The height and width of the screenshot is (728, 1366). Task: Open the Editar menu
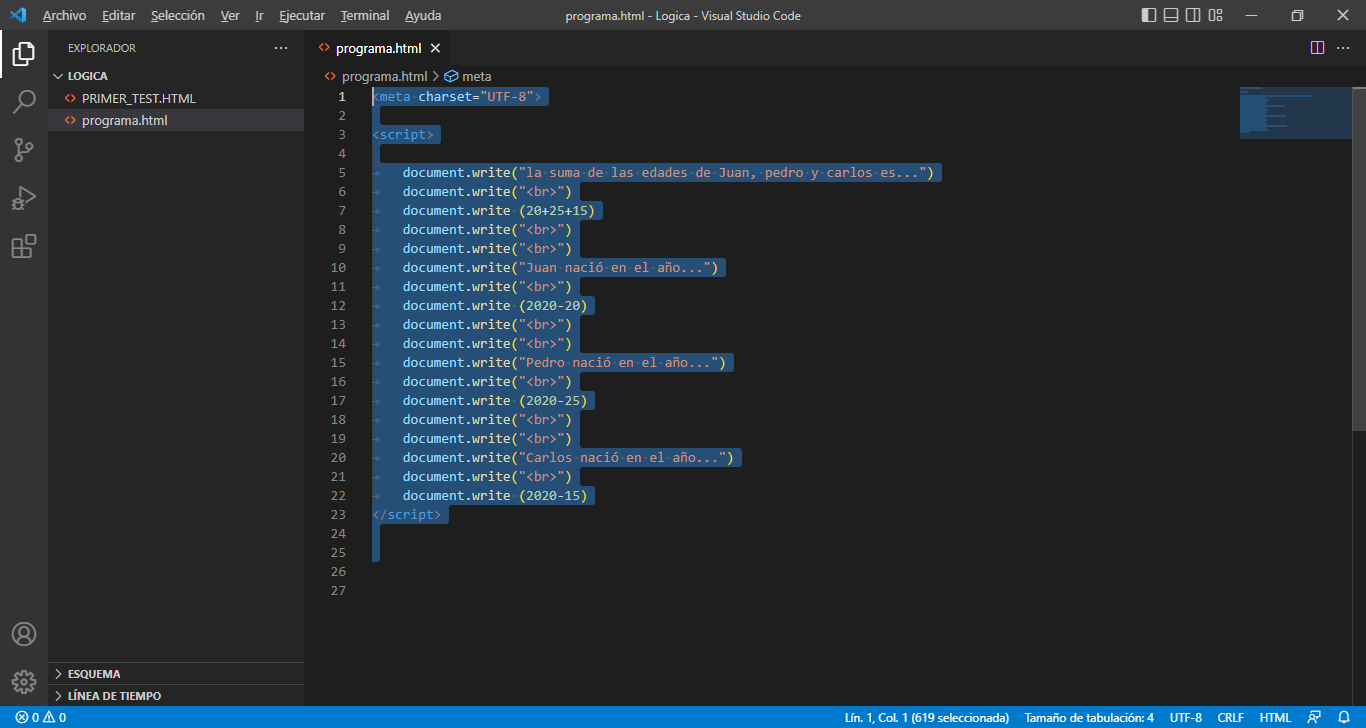[118, 15]
